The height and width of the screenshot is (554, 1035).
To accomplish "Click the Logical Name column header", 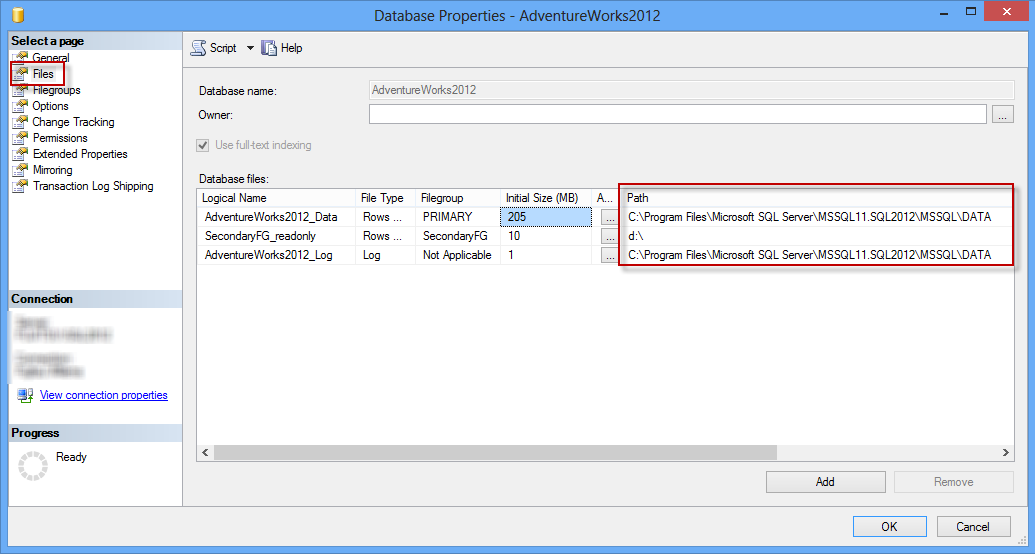I will click(276, 197).
